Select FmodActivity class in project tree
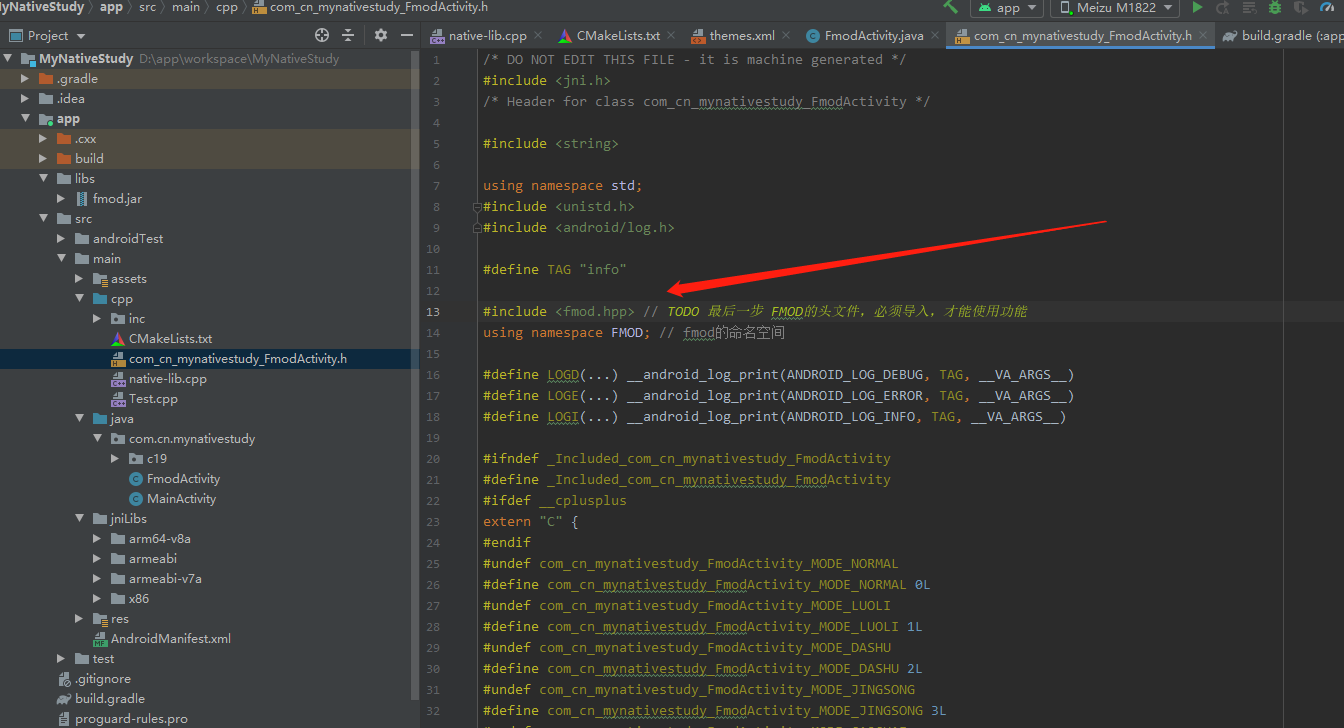 pyautogui.click(x=183, y=479)
